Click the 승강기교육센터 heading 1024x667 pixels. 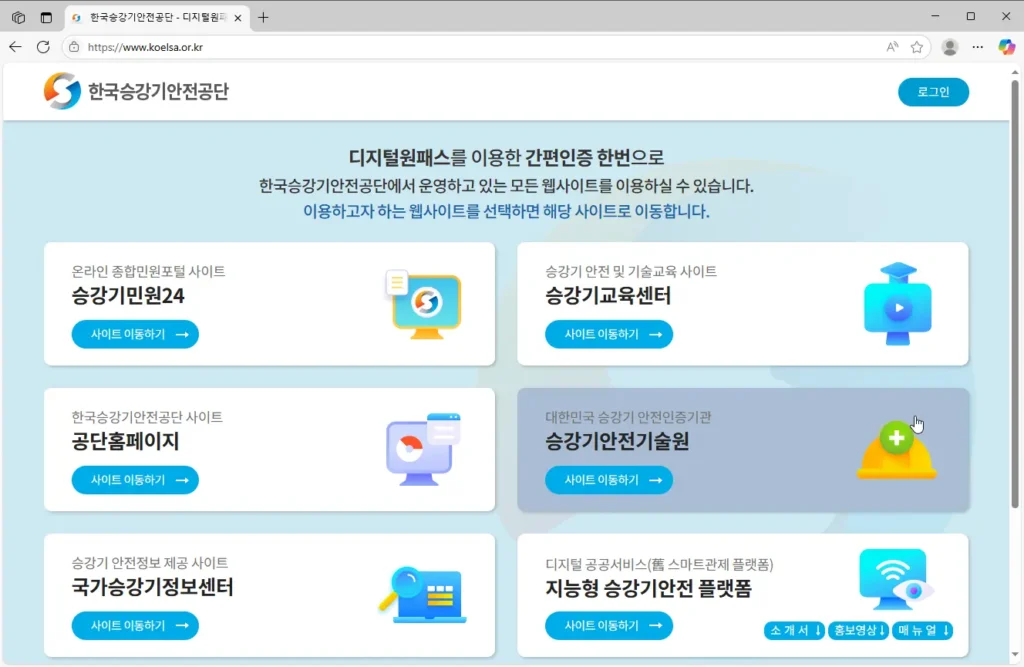click(608, 296)
